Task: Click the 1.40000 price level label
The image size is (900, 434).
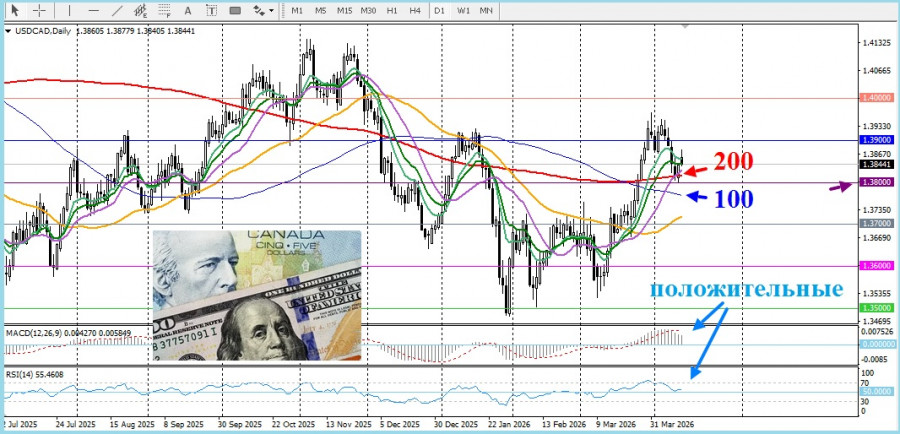Action: 878,98
